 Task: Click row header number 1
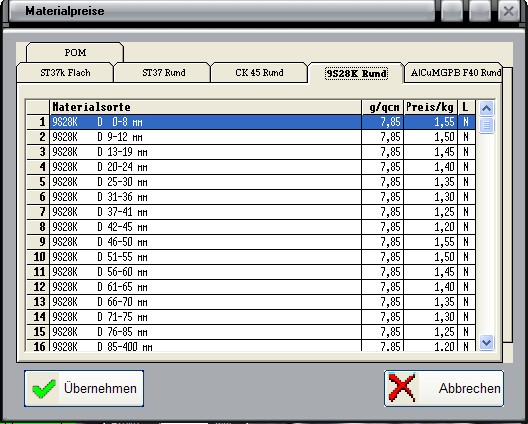click(38, 122)
